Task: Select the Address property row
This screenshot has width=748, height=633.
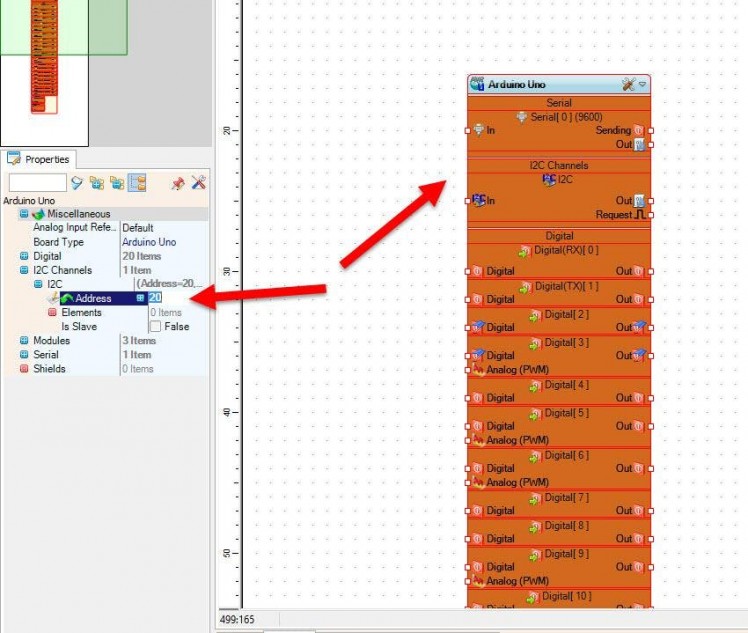Action: pyautogui.click(x=106, y=298)
